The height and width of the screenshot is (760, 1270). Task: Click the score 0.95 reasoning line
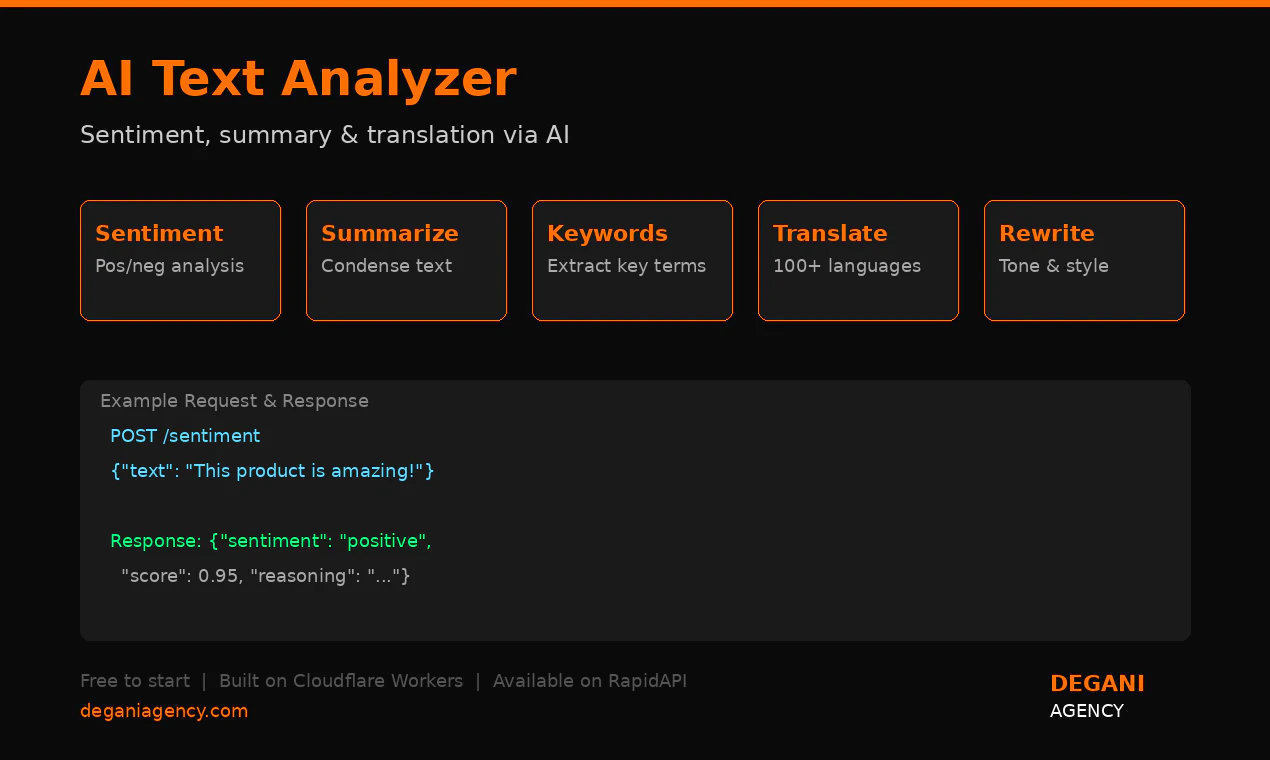coord(265,576)
